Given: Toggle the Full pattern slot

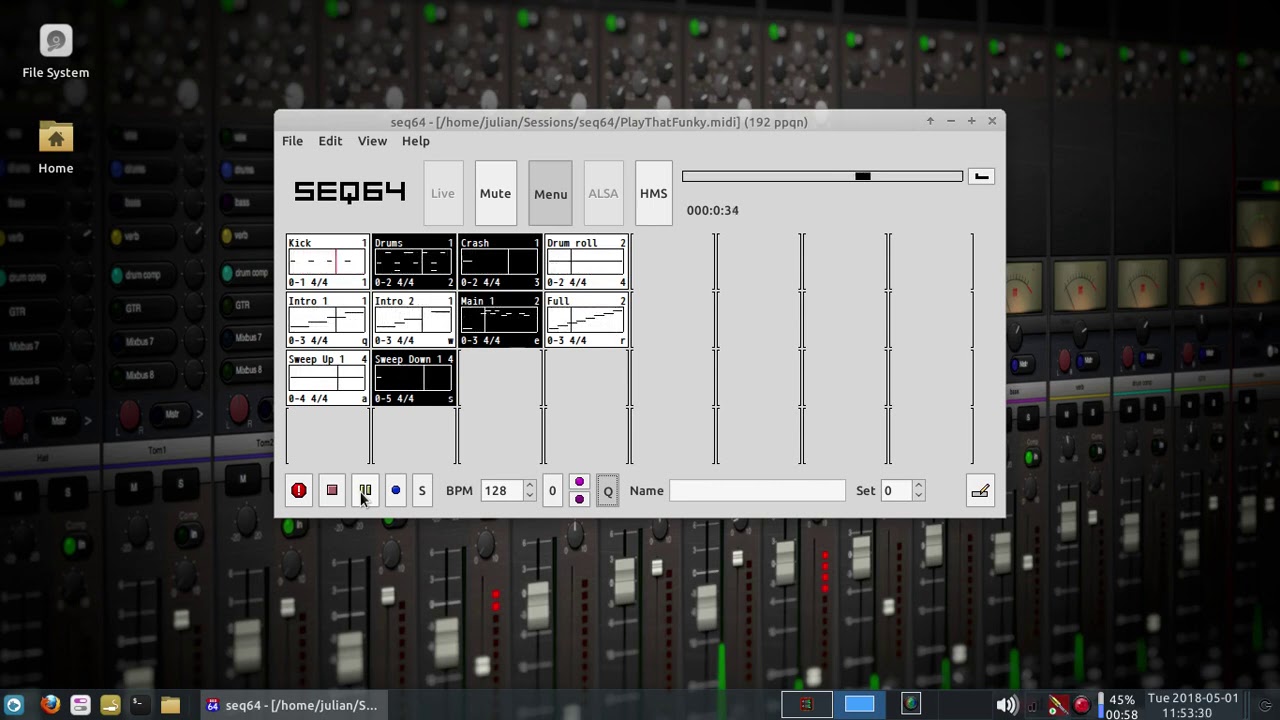Looking at the screenshot, I should (x=586, y=320).
